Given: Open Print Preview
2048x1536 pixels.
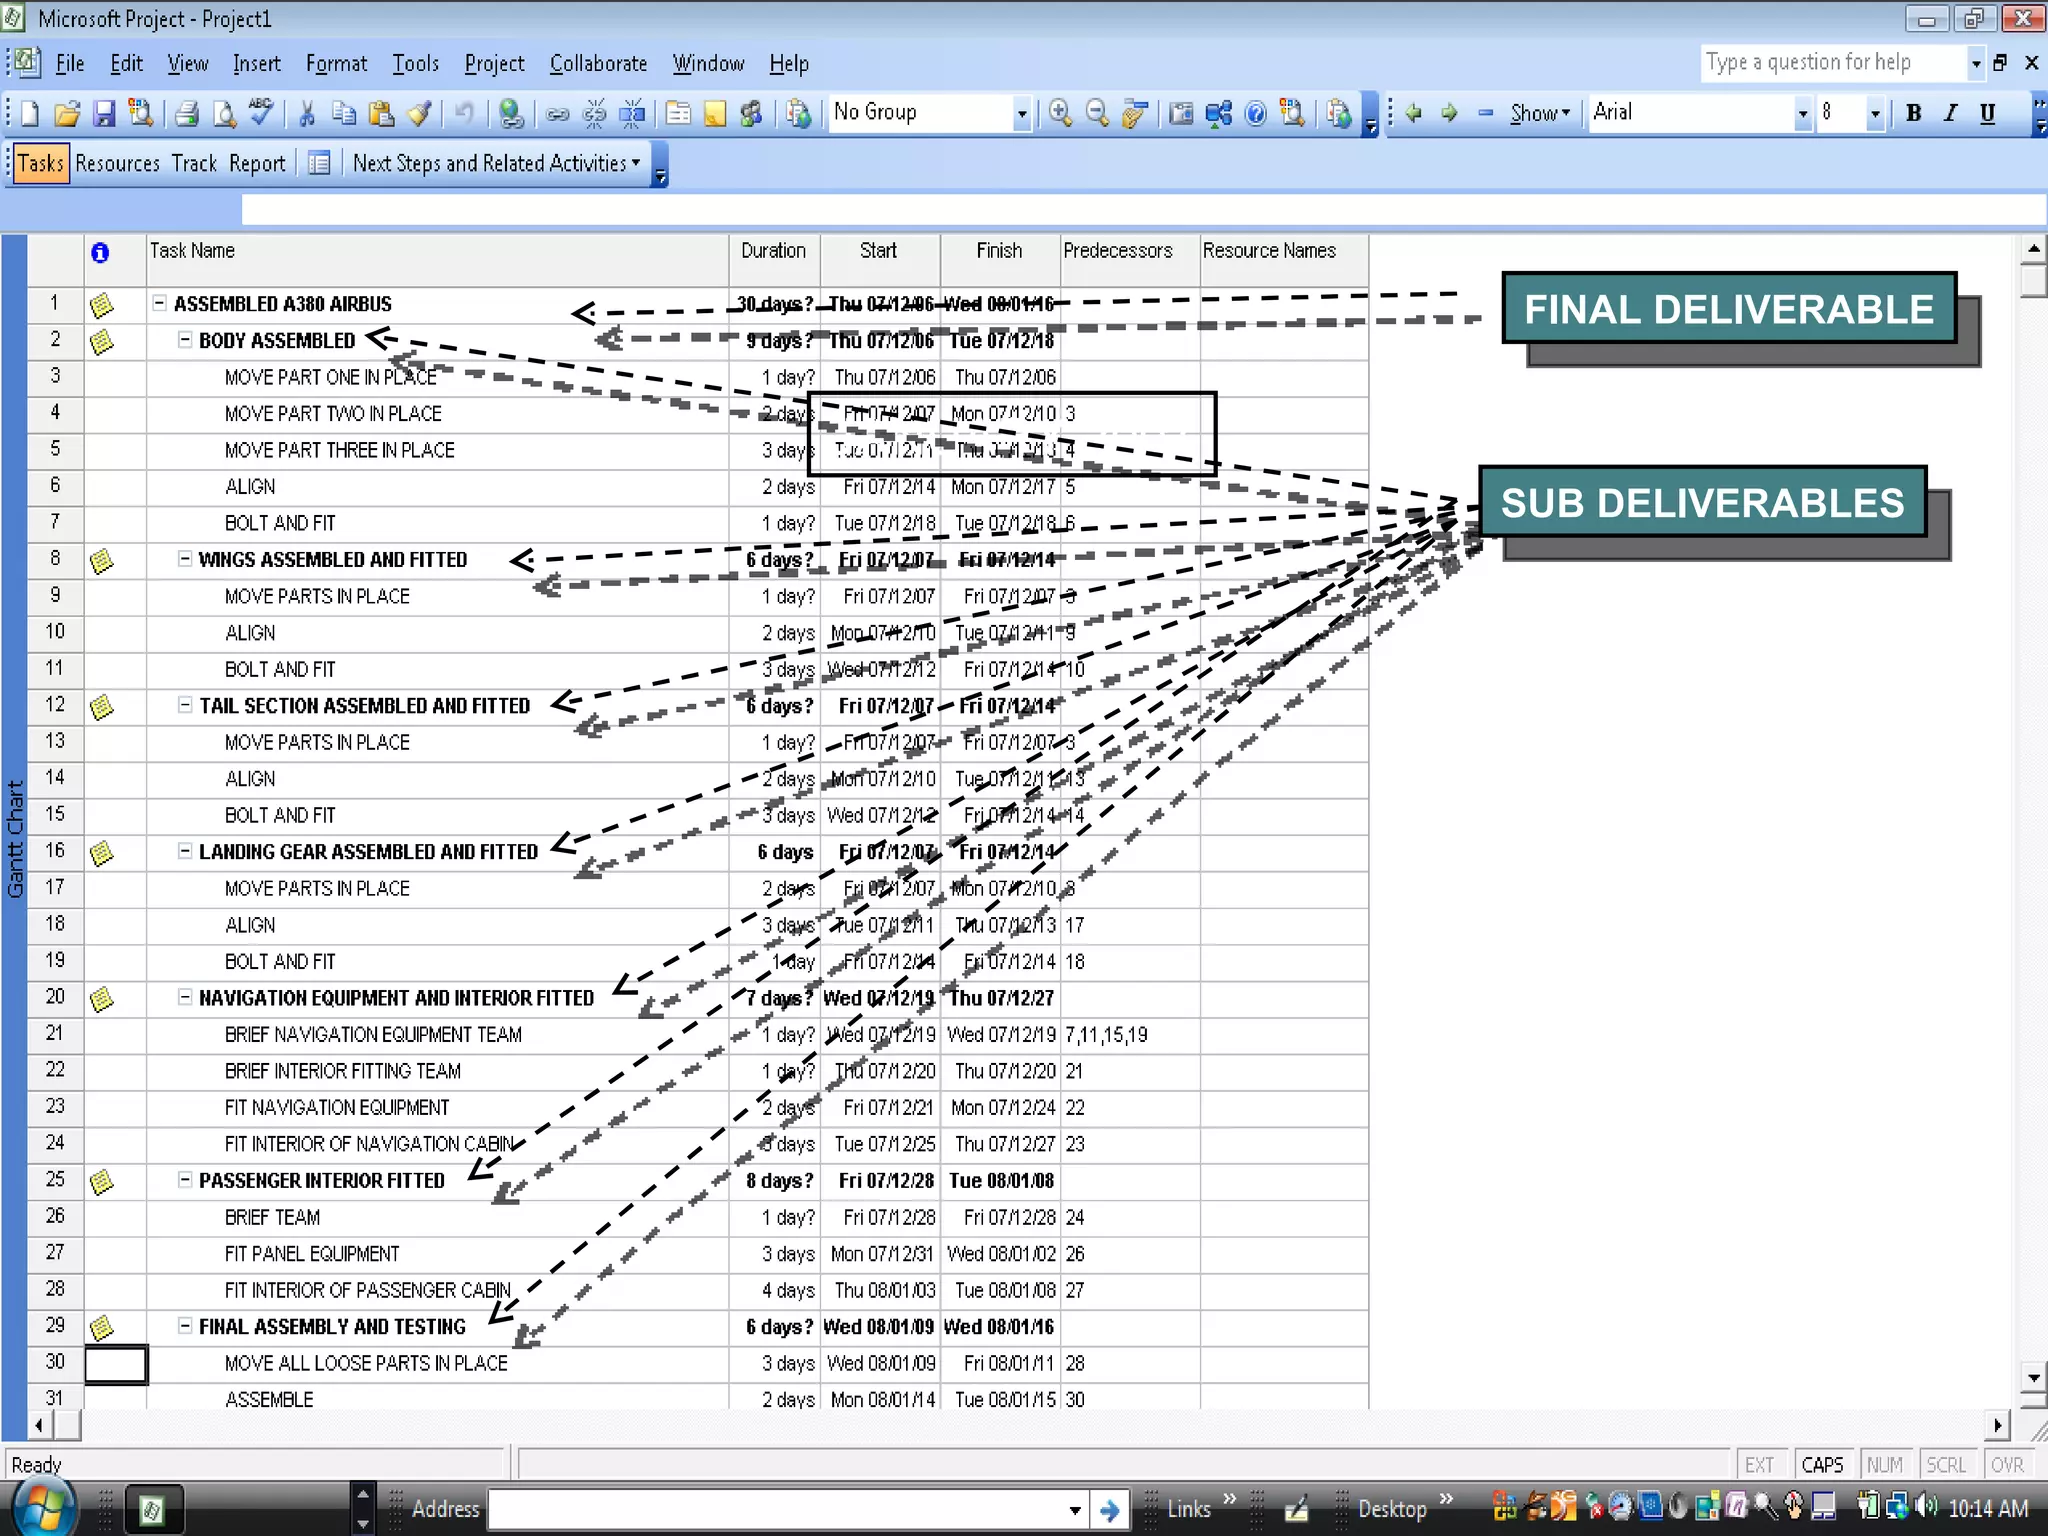Looking at the screenshot, I should pyautogui.click(x=224, y=114).
